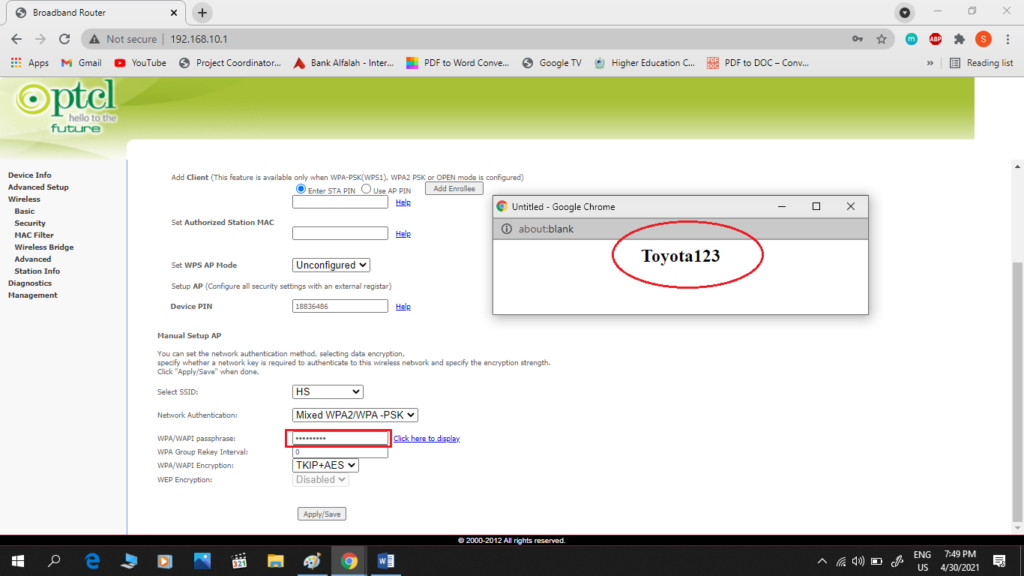Viewport: 1024px width, 576px height.
Task: Click the saved passwords key icon
Action: point(857,39)
